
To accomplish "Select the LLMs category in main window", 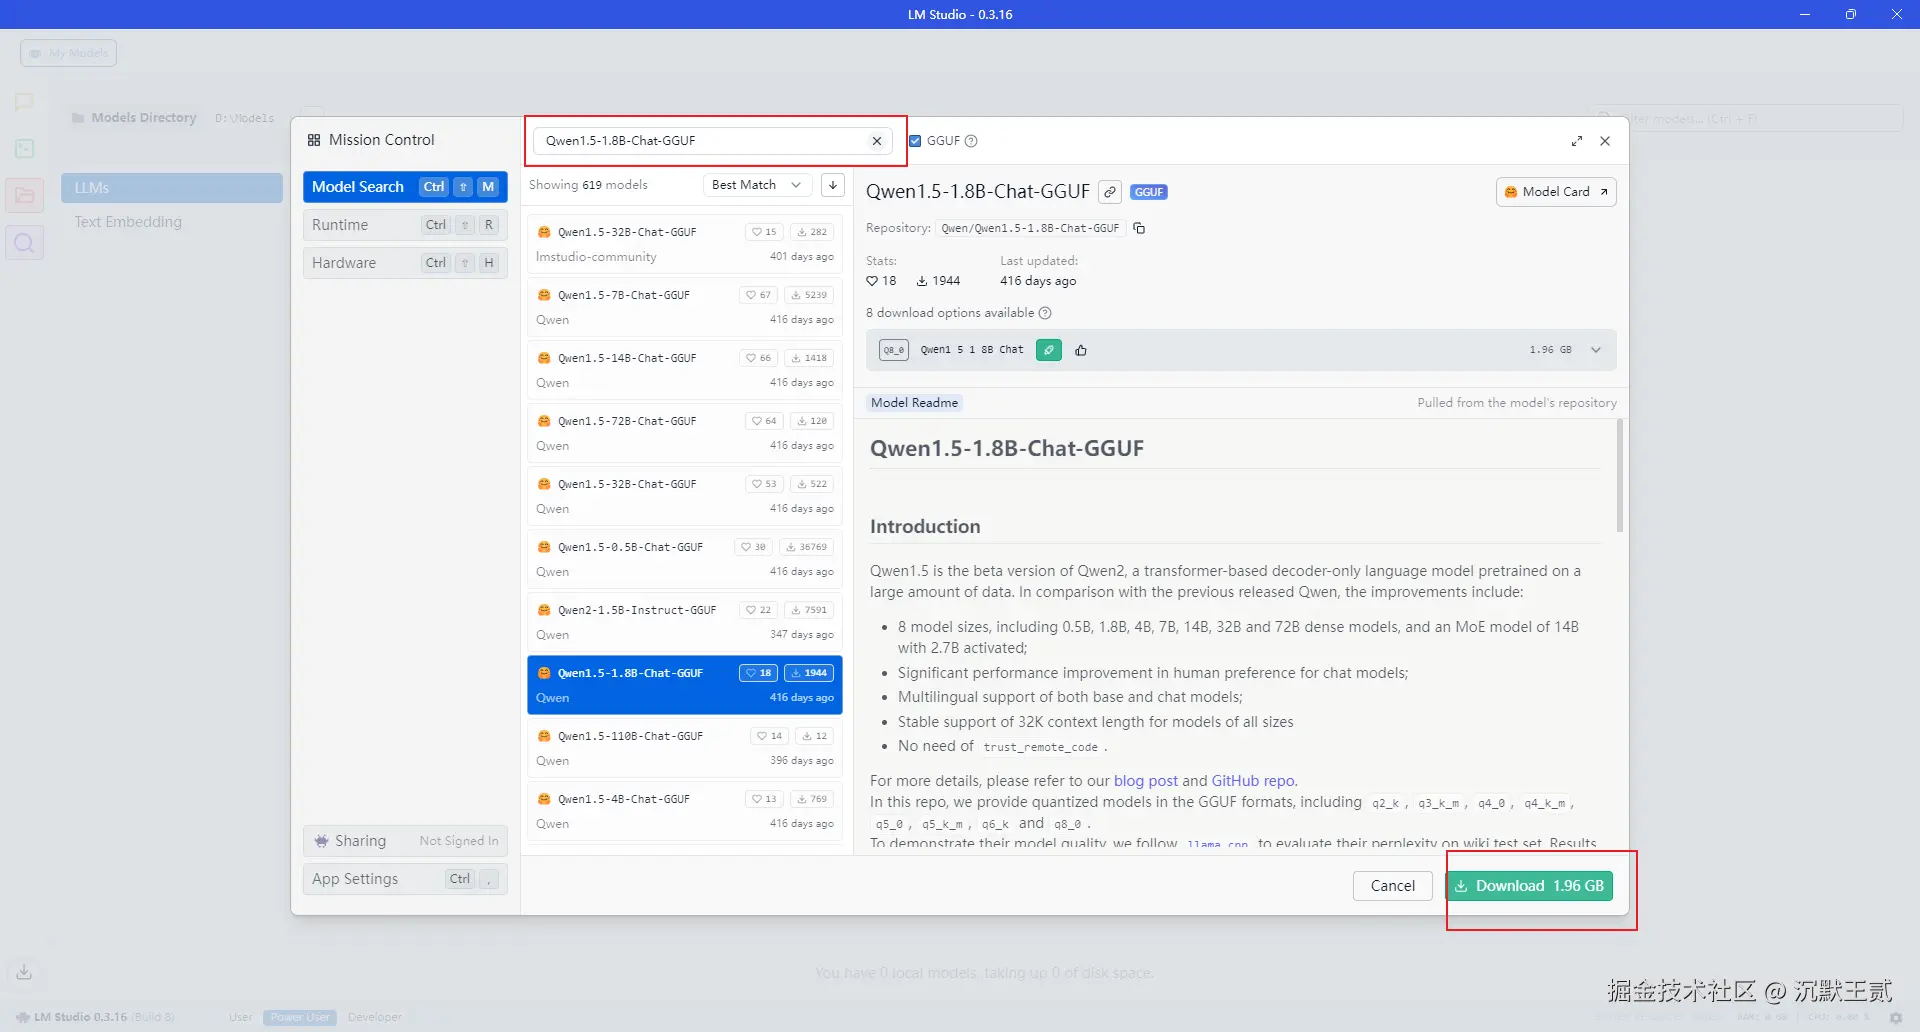I will (172, 188).
